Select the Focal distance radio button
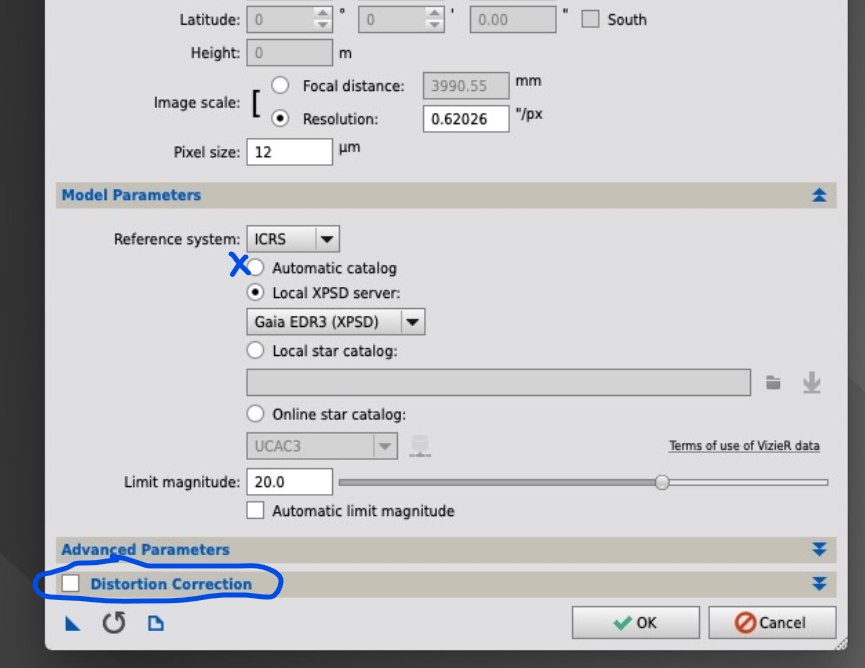Image resolution: width=865 pixels, height=668 pixels. pos(280,85)
